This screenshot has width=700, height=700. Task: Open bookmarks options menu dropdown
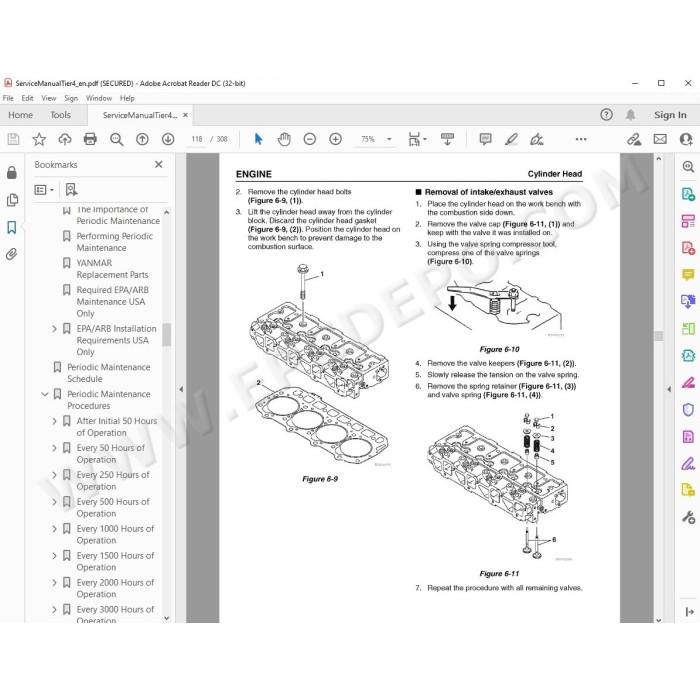tap(44, 190)
